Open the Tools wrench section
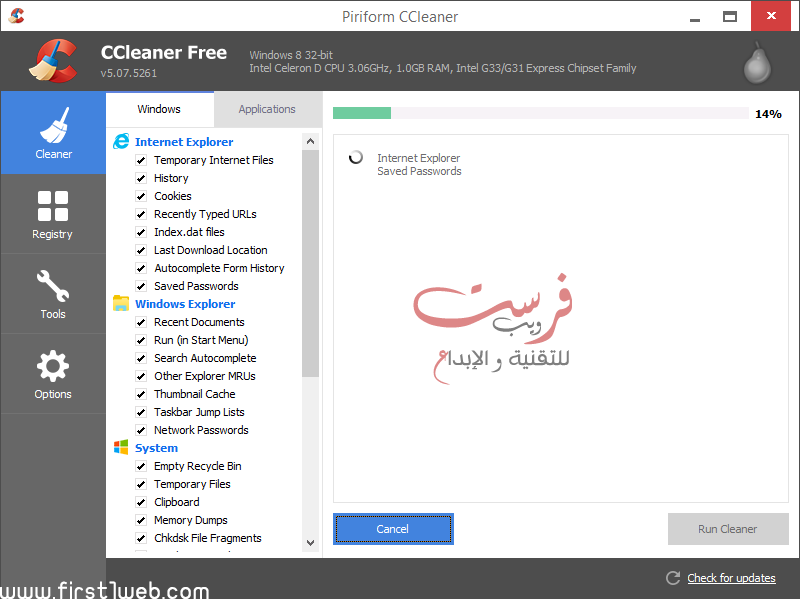800x599 pixels. click(x=53, y=294)
